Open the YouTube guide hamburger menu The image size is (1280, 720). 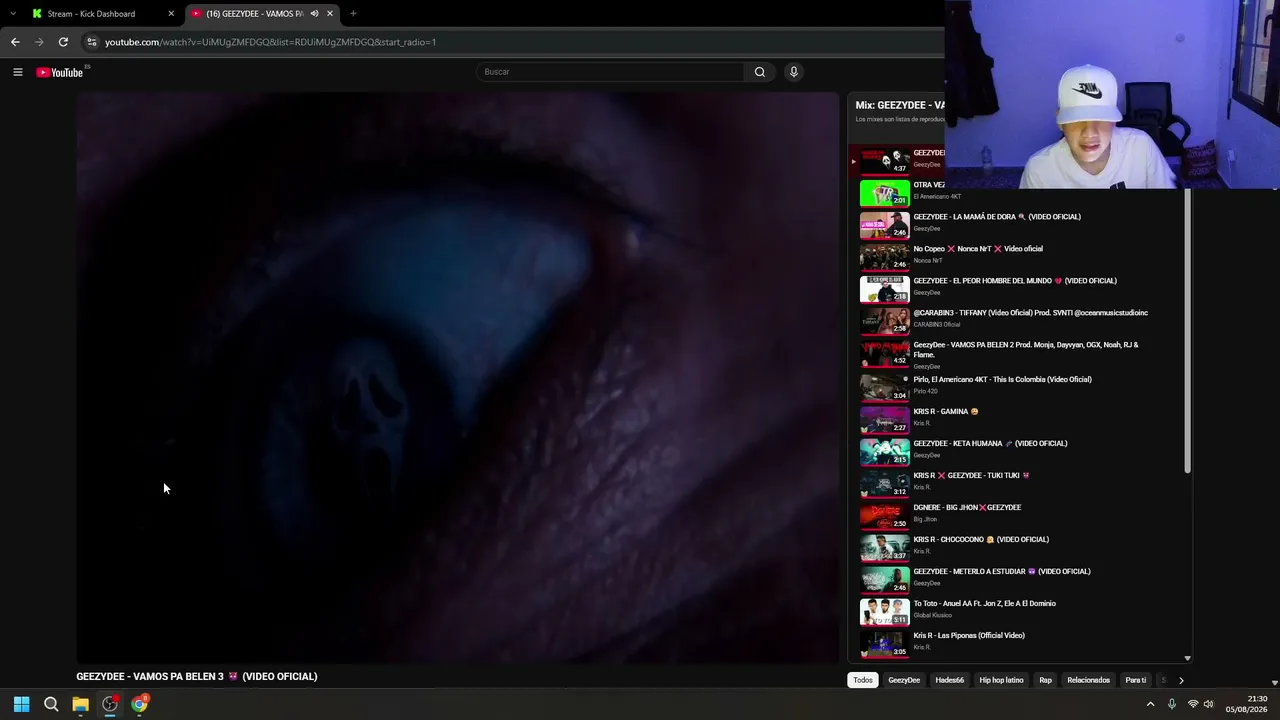(x=18, y=72)
